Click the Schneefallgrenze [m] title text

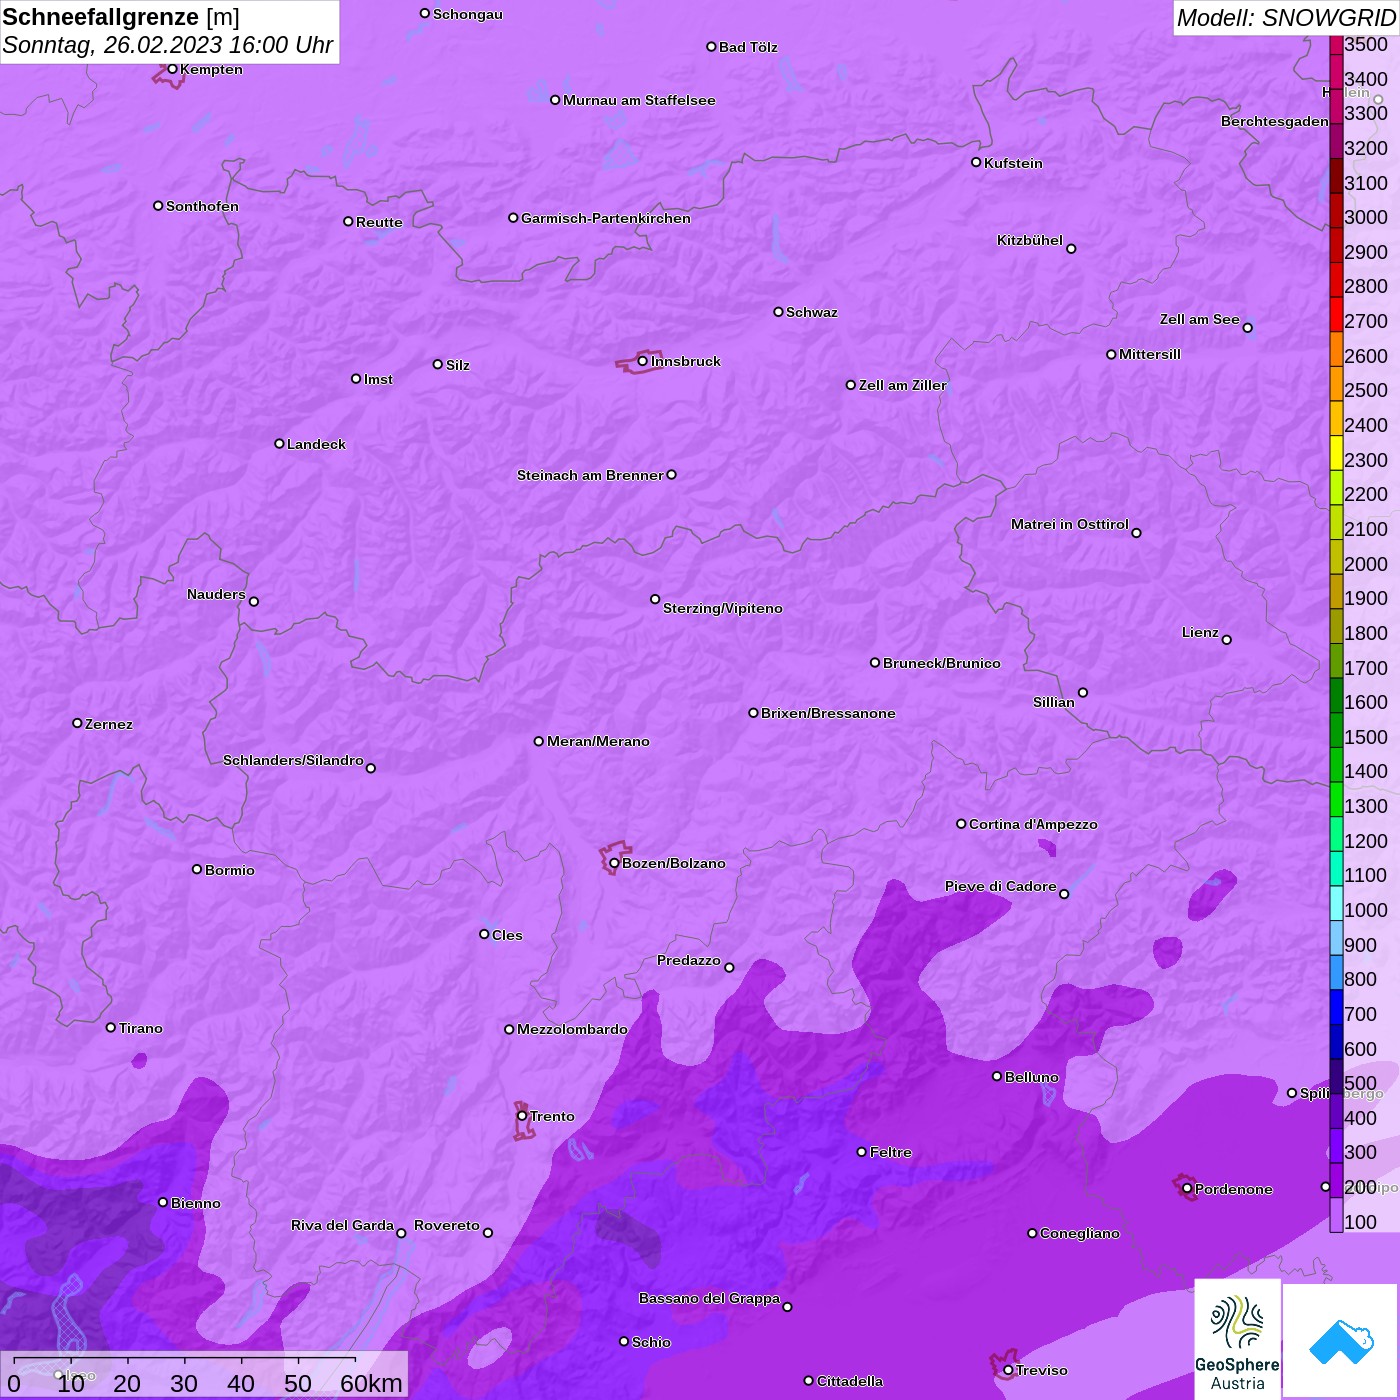coord(121,17)
